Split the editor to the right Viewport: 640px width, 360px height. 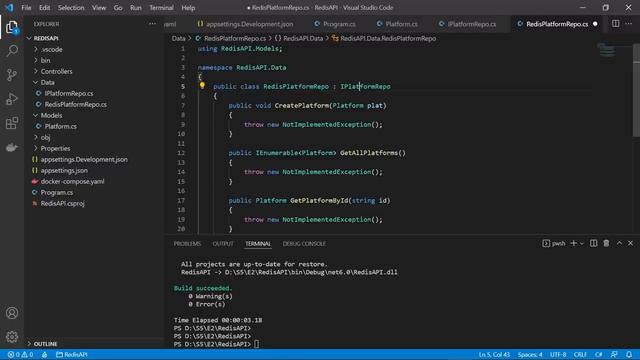(x=616, y=24)
